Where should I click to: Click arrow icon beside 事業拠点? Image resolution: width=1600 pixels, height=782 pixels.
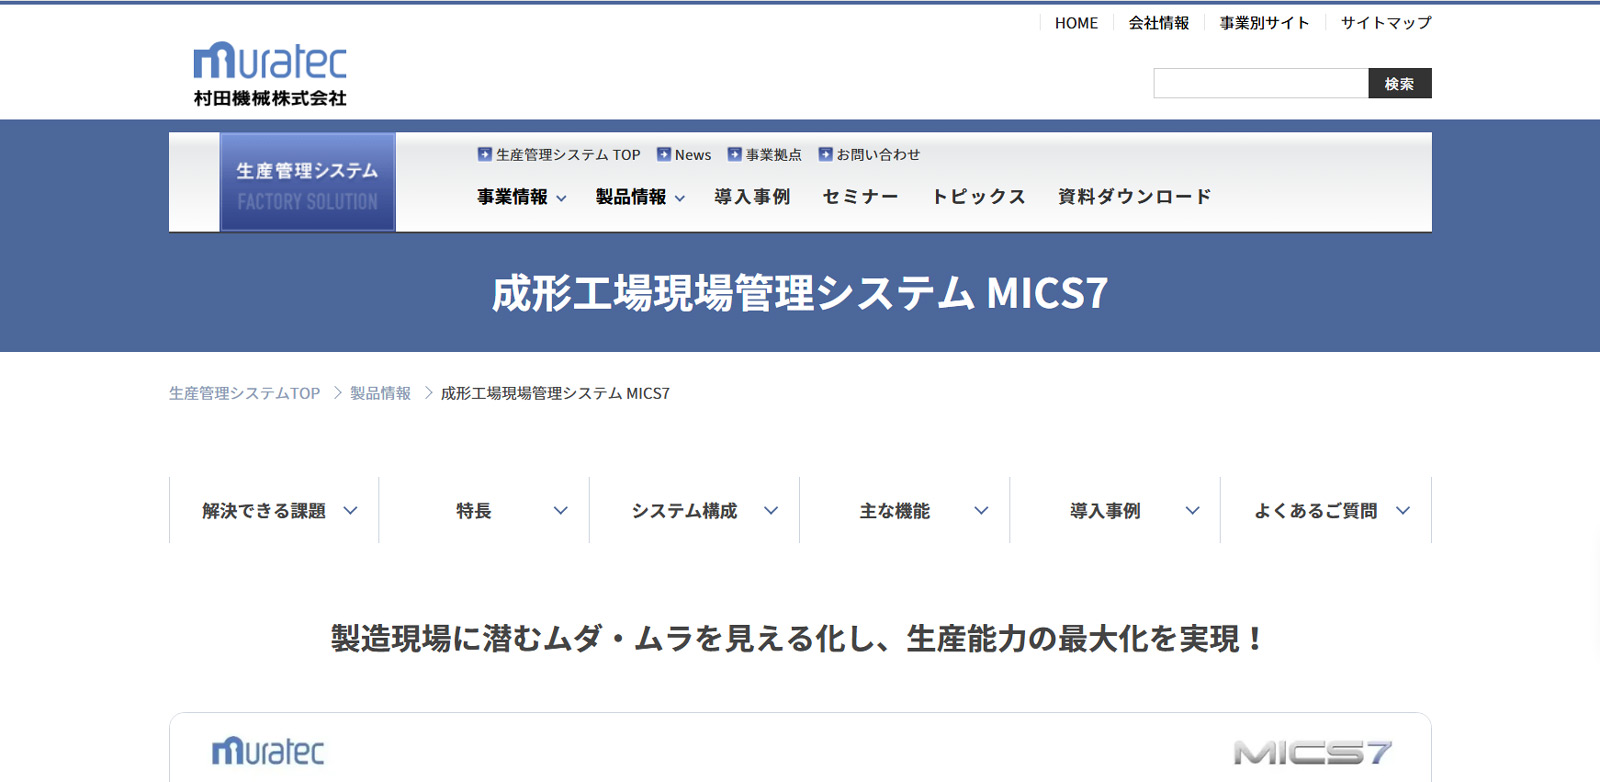point(735,154)
